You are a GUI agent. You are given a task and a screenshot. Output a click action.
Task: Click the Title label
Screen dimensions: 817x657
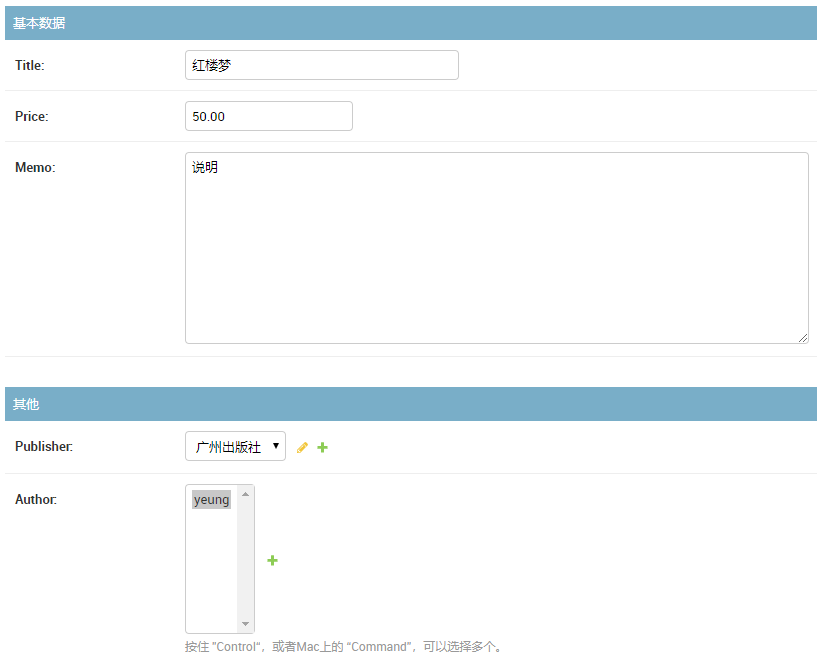[x=30, y=65]
